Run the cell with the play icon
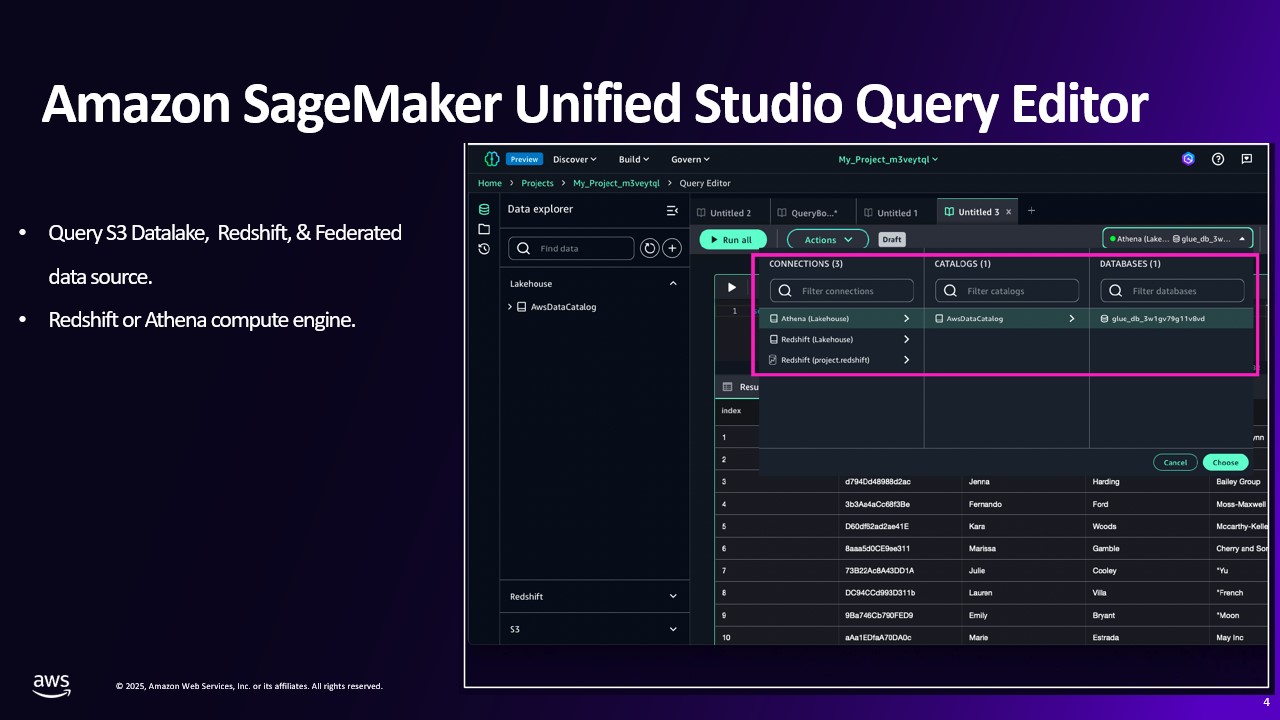This screenshot has height=720, width=1280. (x=732, y=288)
